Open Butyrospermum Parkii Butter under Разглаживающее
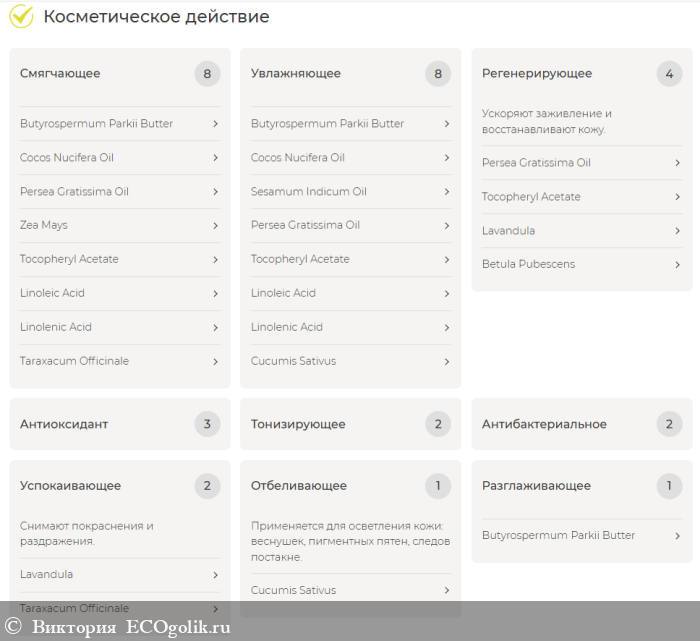Image resolution: width=700 pixels, height=641 pixels. (x=558, y=536)
